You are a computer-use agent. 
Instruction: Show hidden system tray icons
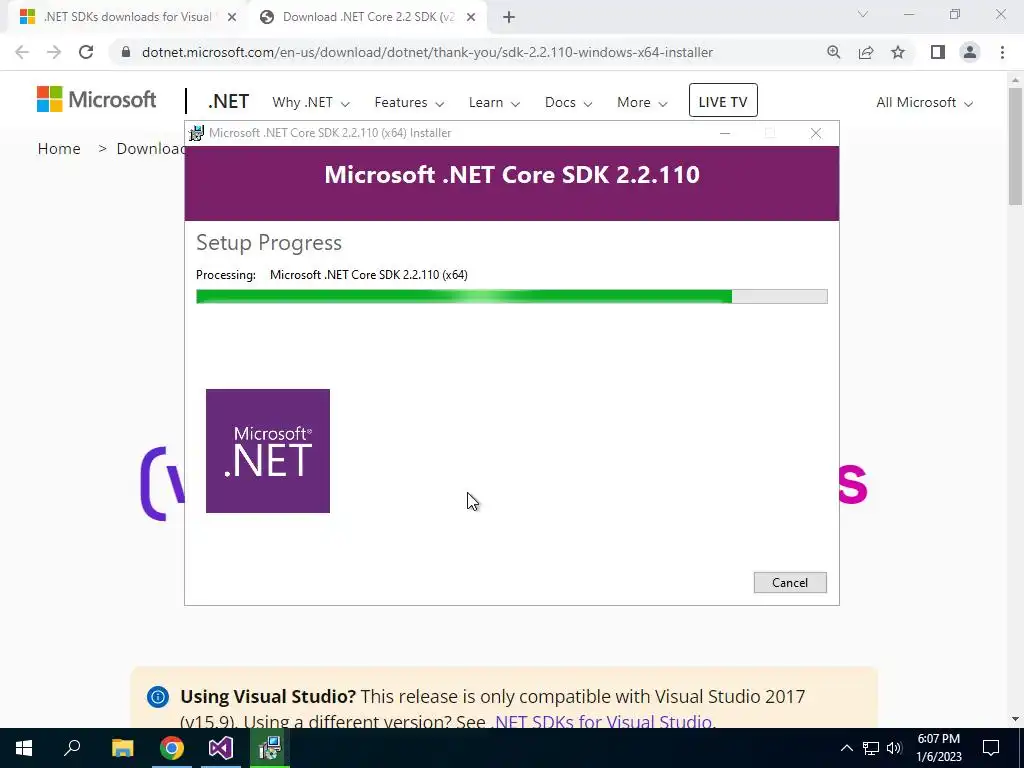[846, 748]
